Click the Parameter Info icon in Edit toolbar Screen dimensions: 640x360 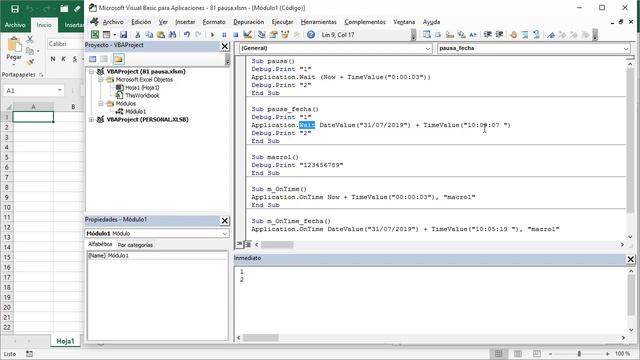tap(462, 35)
